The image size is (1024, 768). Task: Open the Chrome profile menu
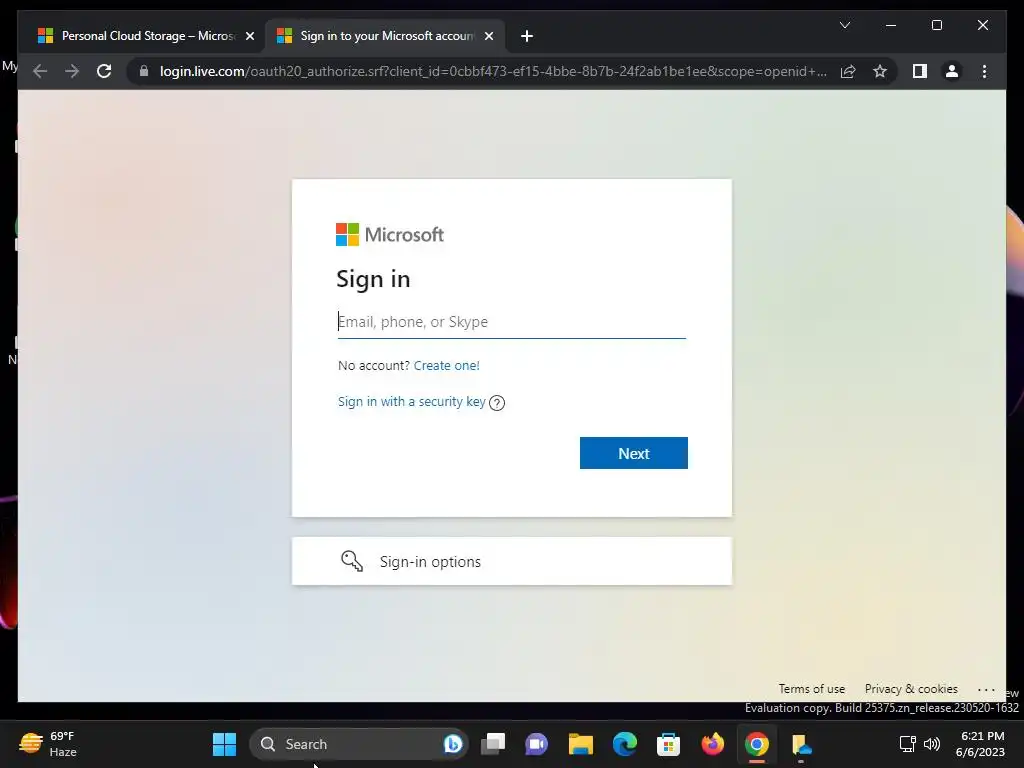952,71
